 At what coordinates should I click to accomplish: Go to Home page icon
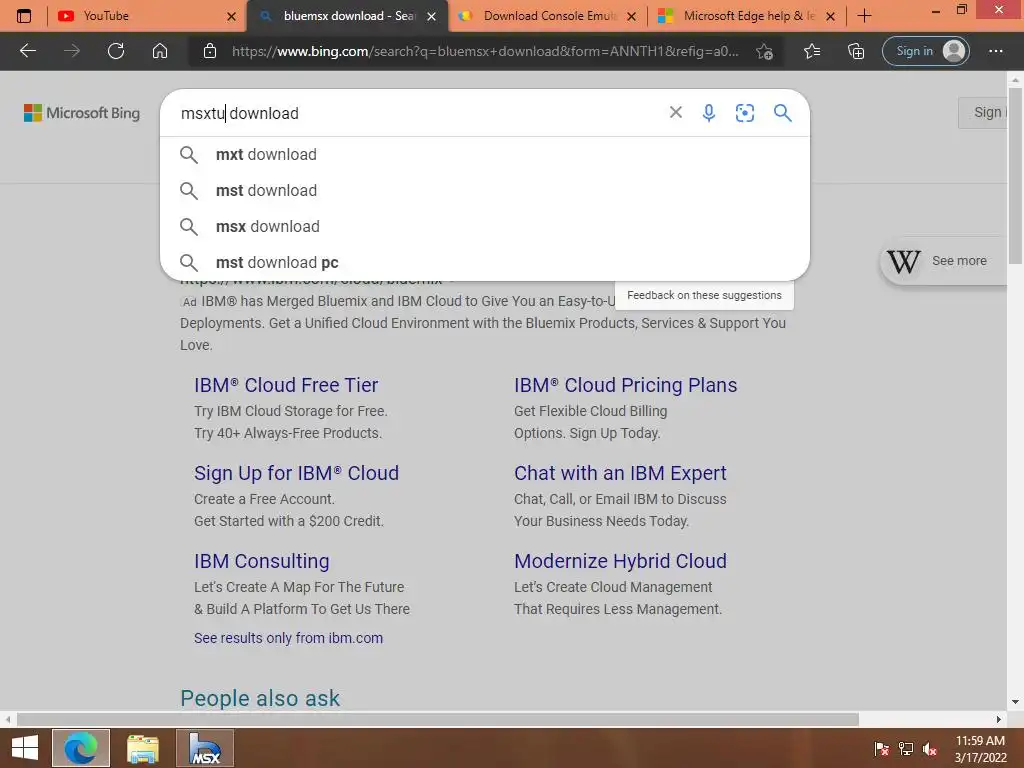tap(160, 51)
